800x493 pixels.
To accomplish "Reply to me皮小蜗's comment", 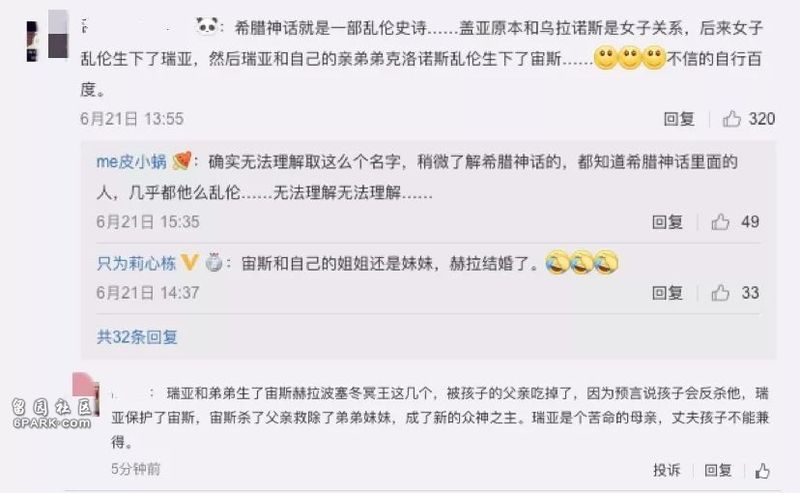I will tap(667, 222).
